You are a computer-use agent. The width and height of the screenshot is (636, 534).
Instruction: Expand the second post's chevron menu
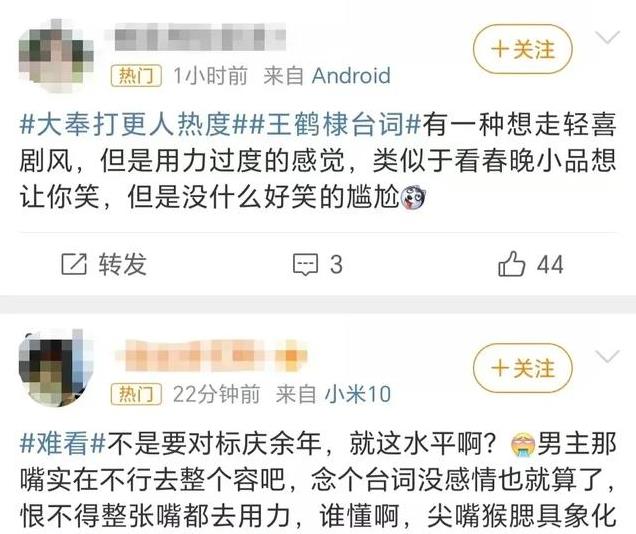[x=607, y=356]
